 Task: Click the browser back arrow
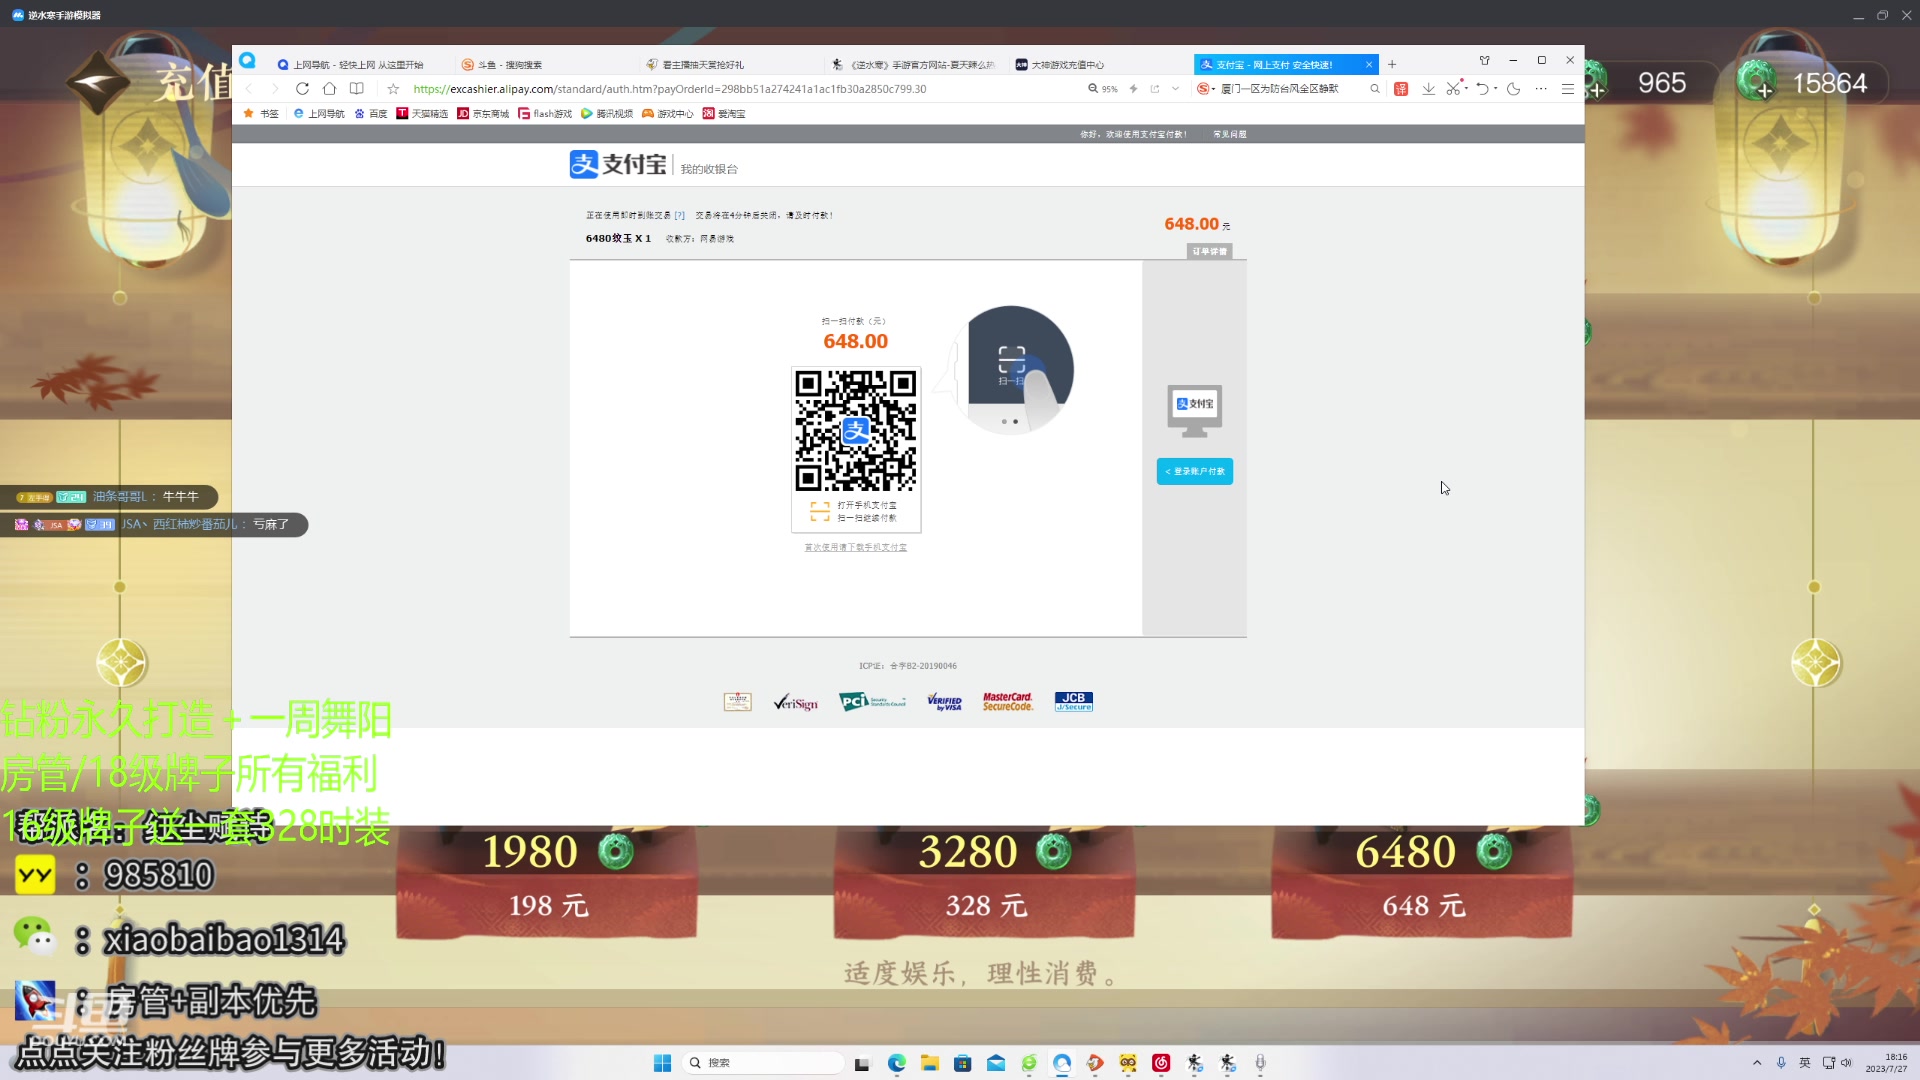249,89
